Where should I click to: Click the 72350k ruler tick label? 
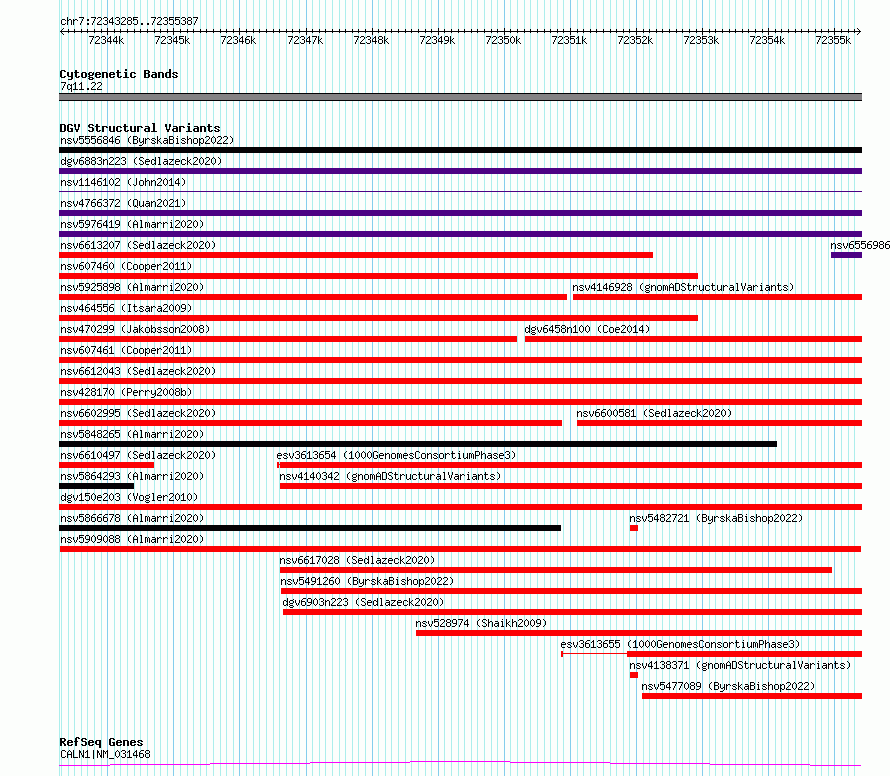(x=503, y=40)
